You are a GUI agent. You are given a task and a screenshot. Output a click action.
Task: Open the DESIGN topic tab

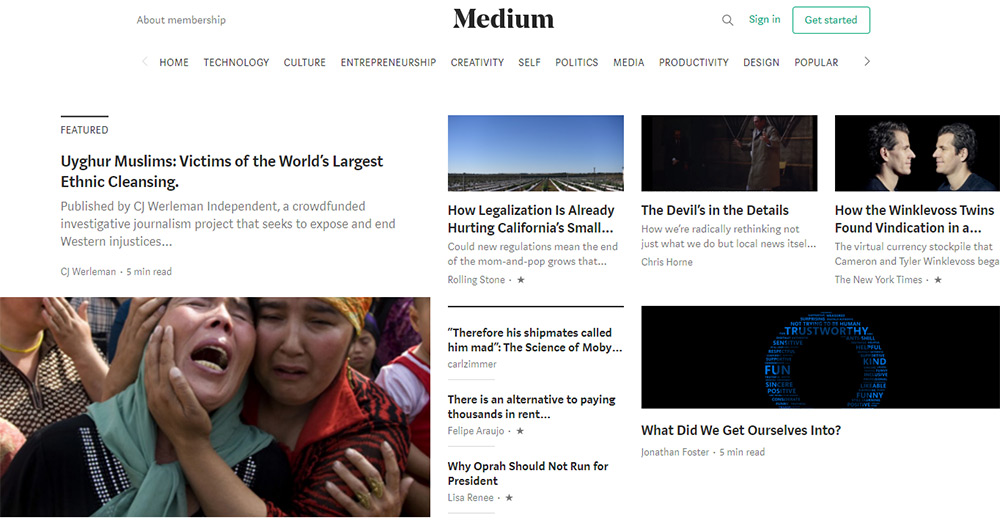pos(761,63)
